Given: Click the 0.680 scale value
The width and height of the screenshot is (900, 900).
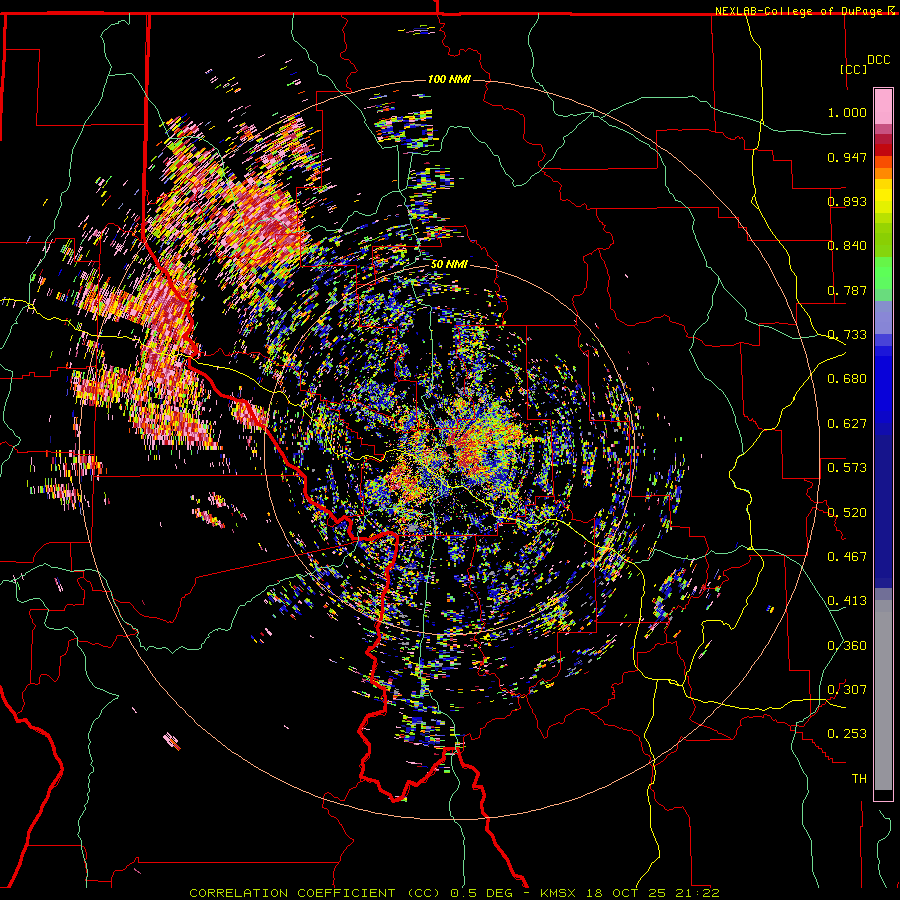Looking at the screenshot, I should 847,379.
